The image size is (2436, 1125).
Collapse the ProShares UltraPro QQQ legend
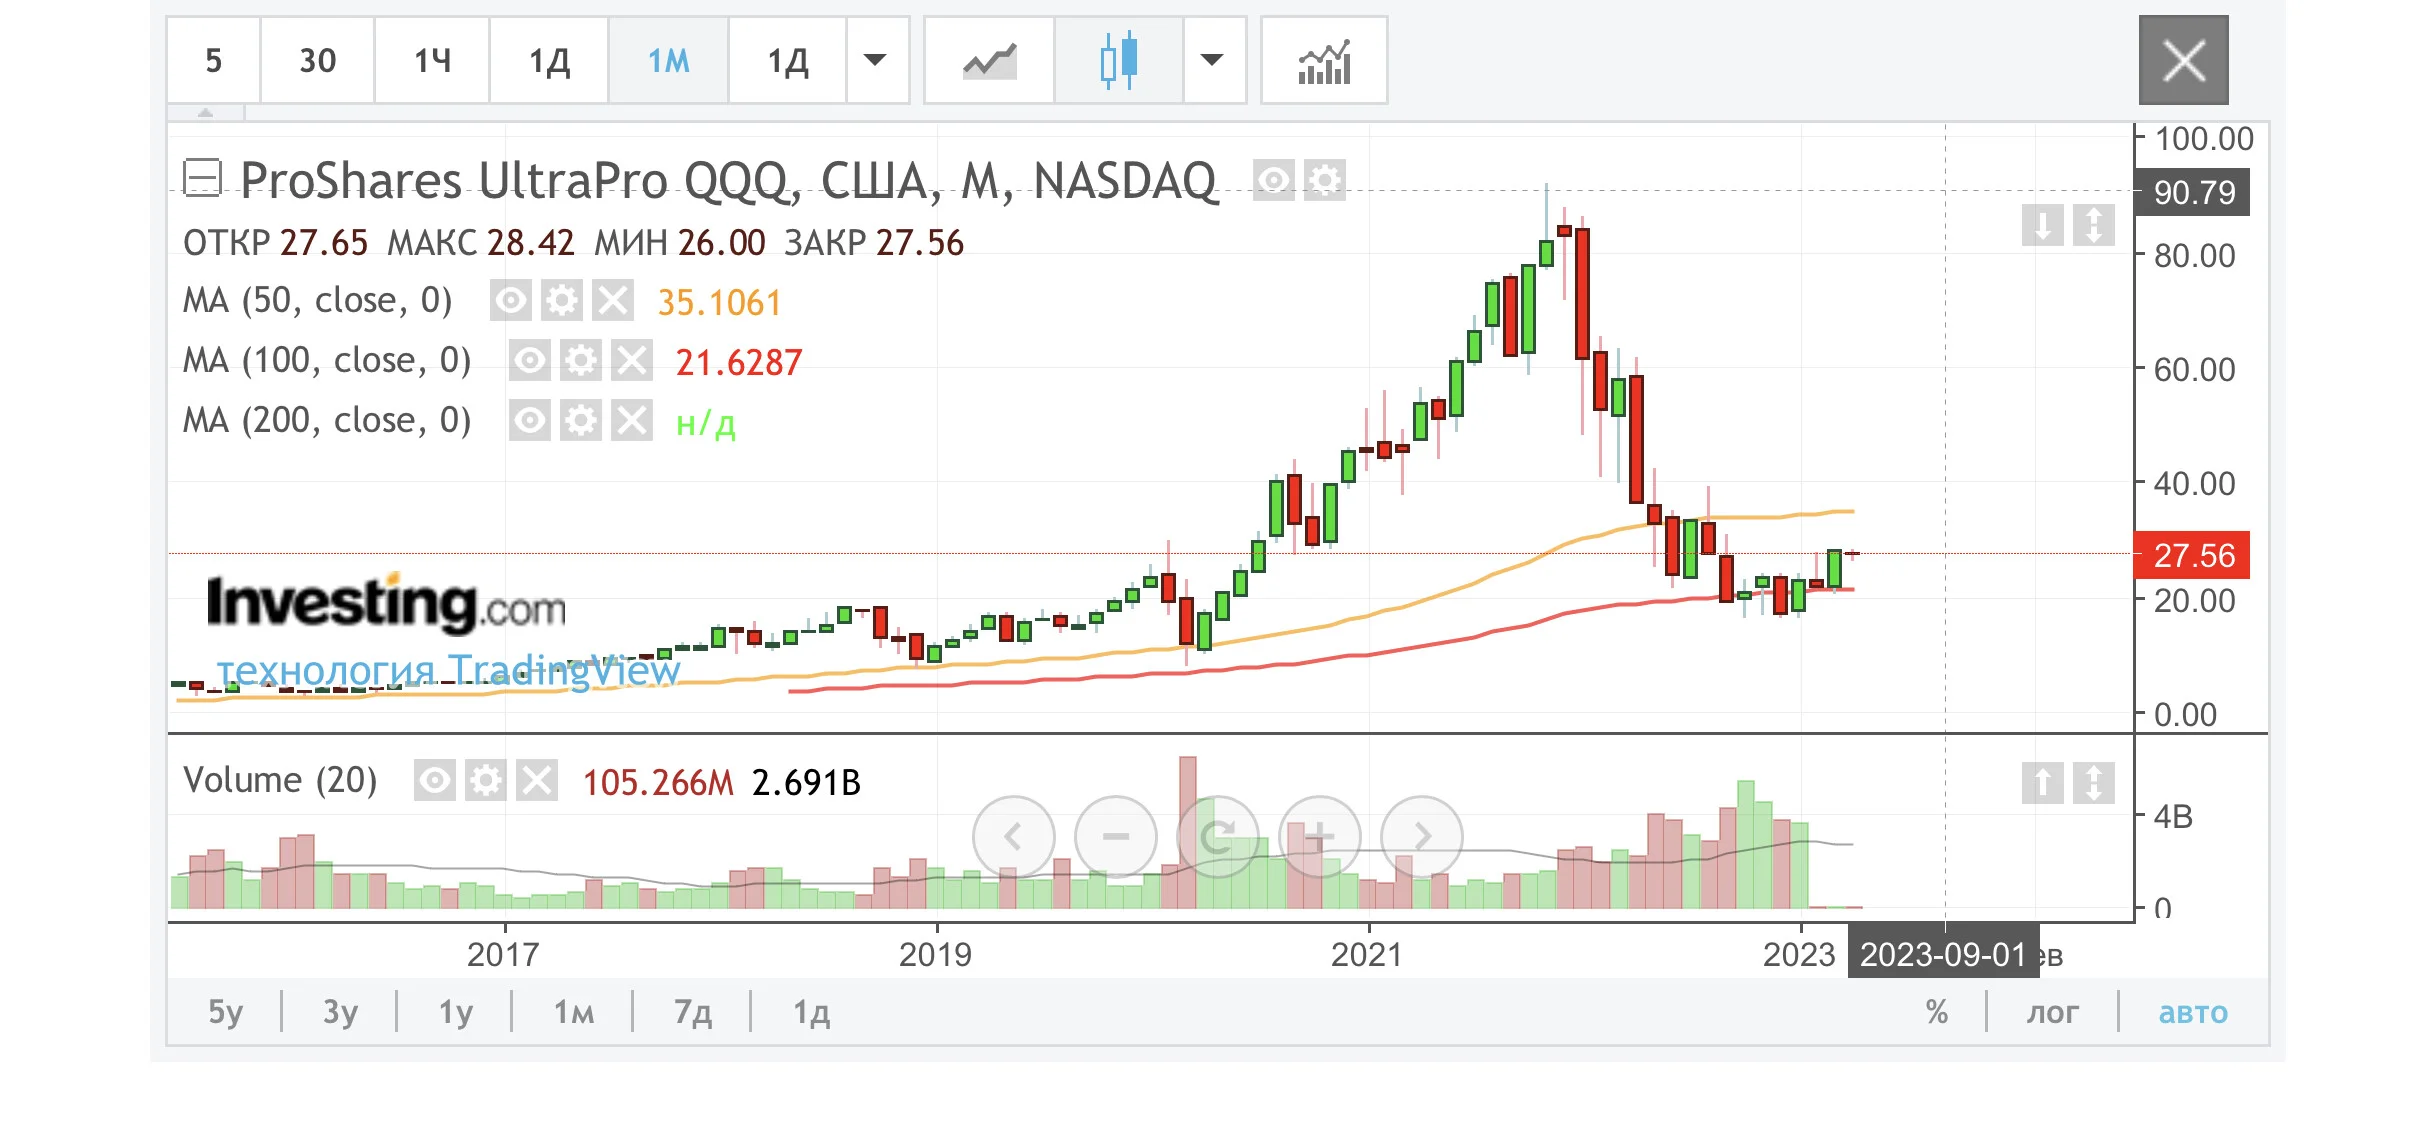click(202, 178)
